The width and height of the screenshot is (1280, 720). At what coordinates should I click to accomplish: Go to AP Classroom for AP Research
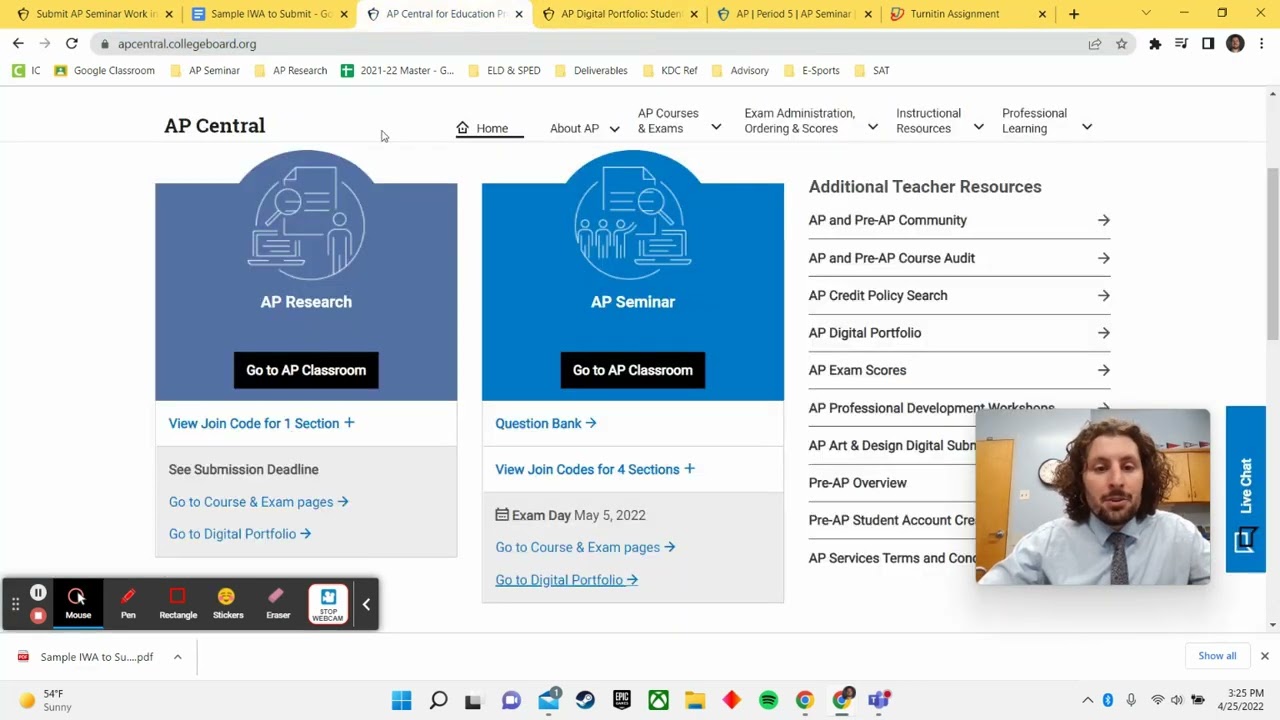point(306,370)
